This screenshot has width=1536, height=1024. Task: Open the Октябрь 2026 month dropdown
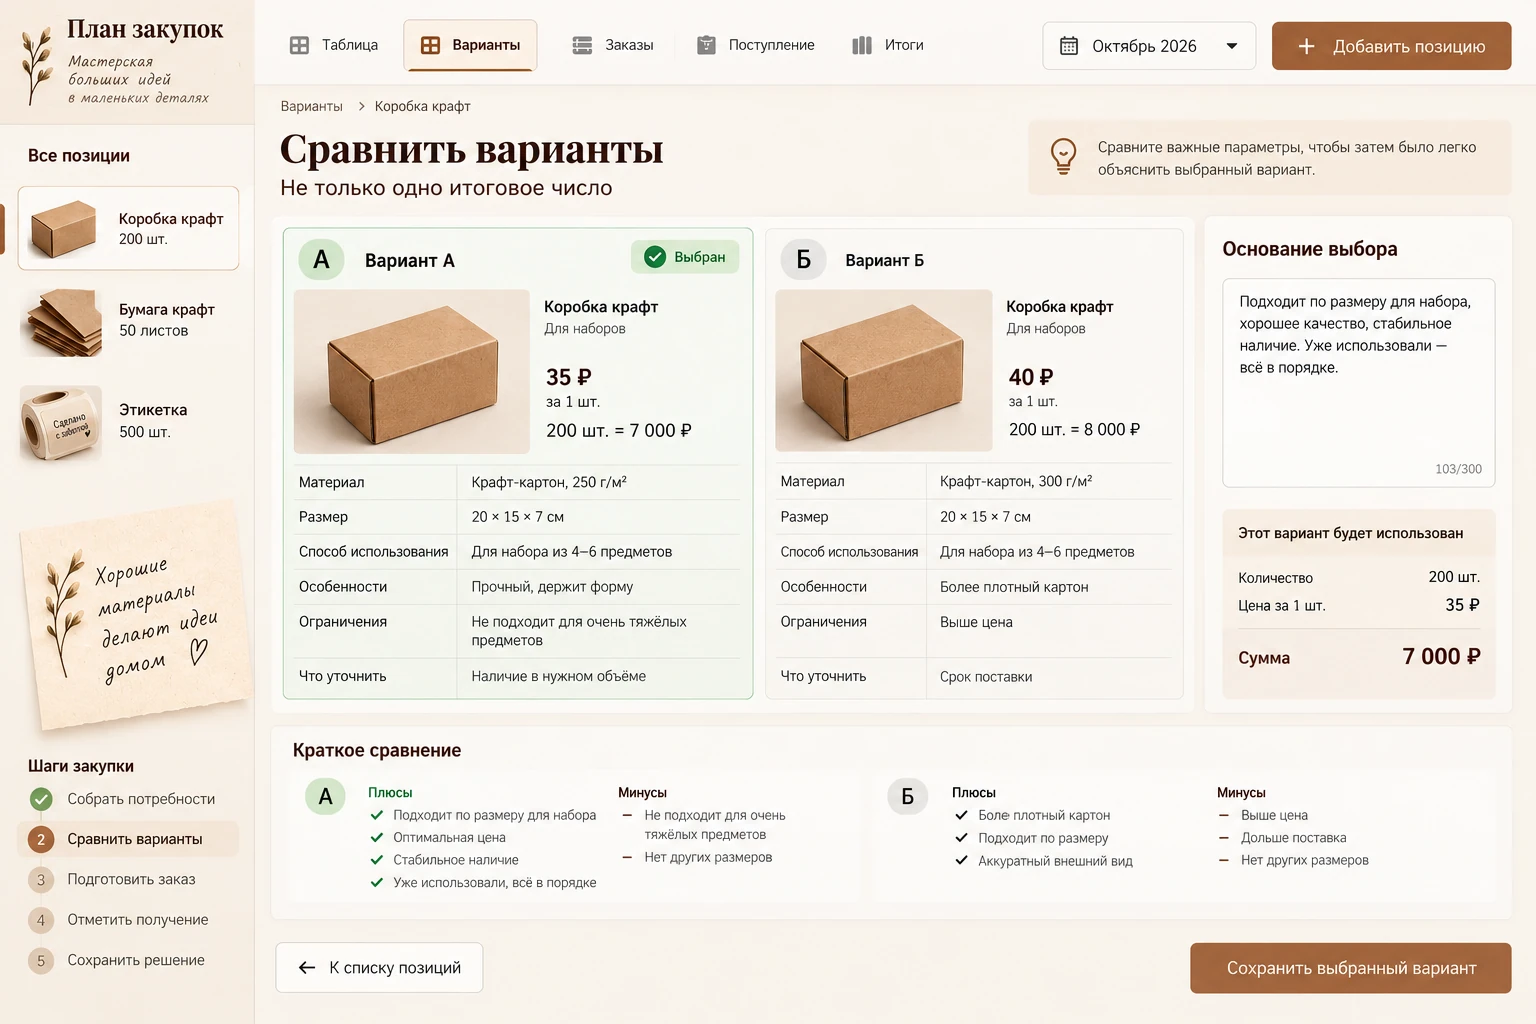tap(1149, 46)
